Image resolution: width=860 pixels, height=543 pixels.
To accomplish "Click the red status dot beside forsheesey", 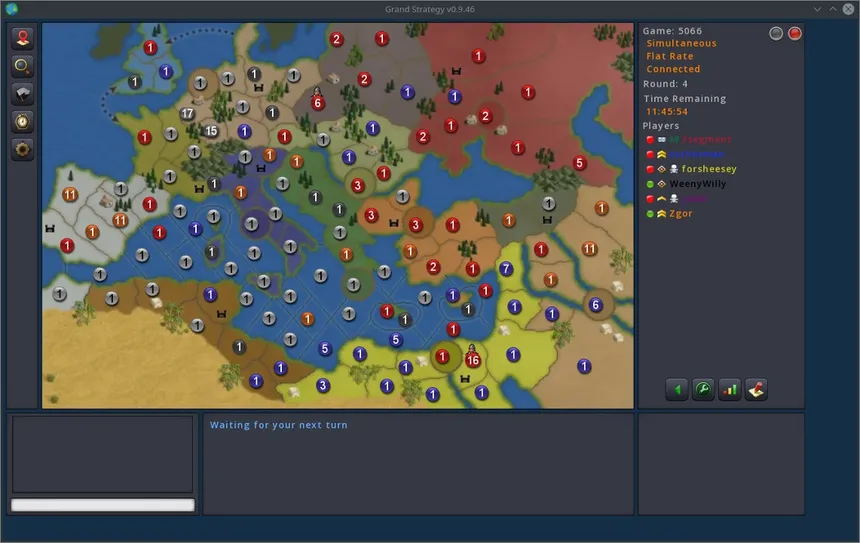I will [650, 169].
